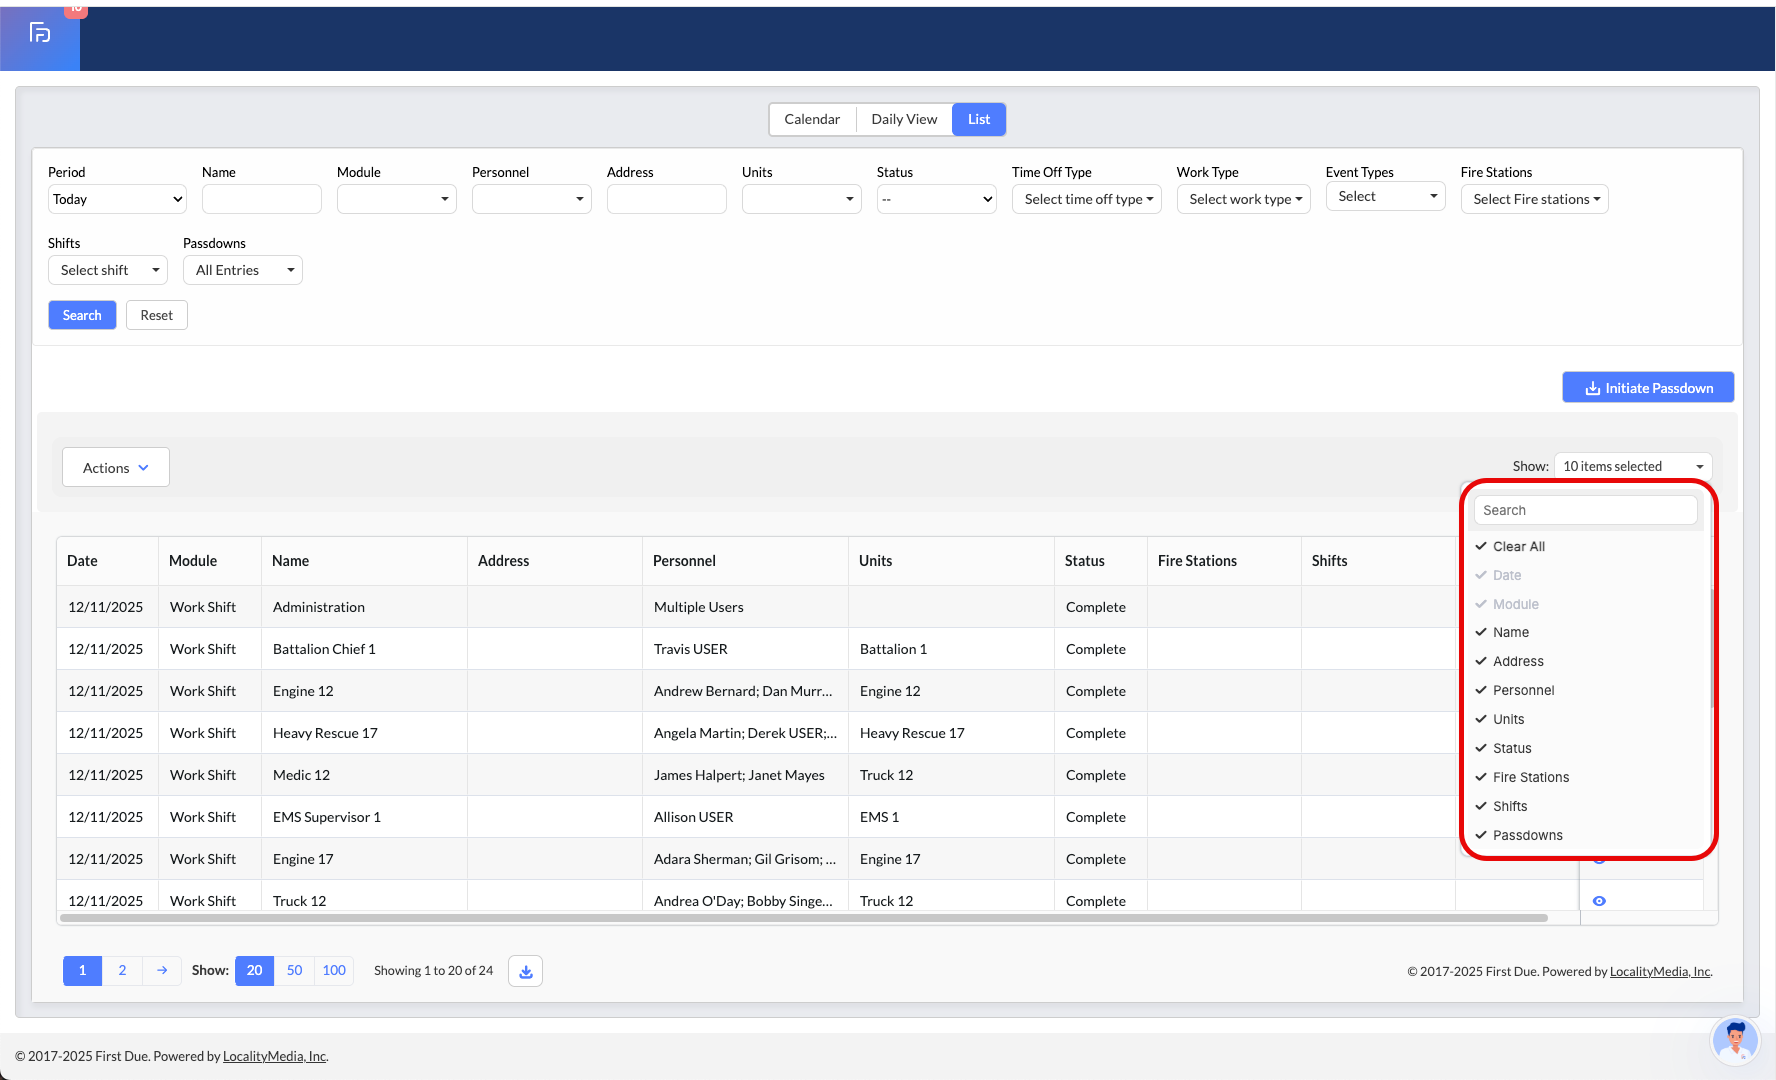Open the Period dropdown set to Today

117,199
